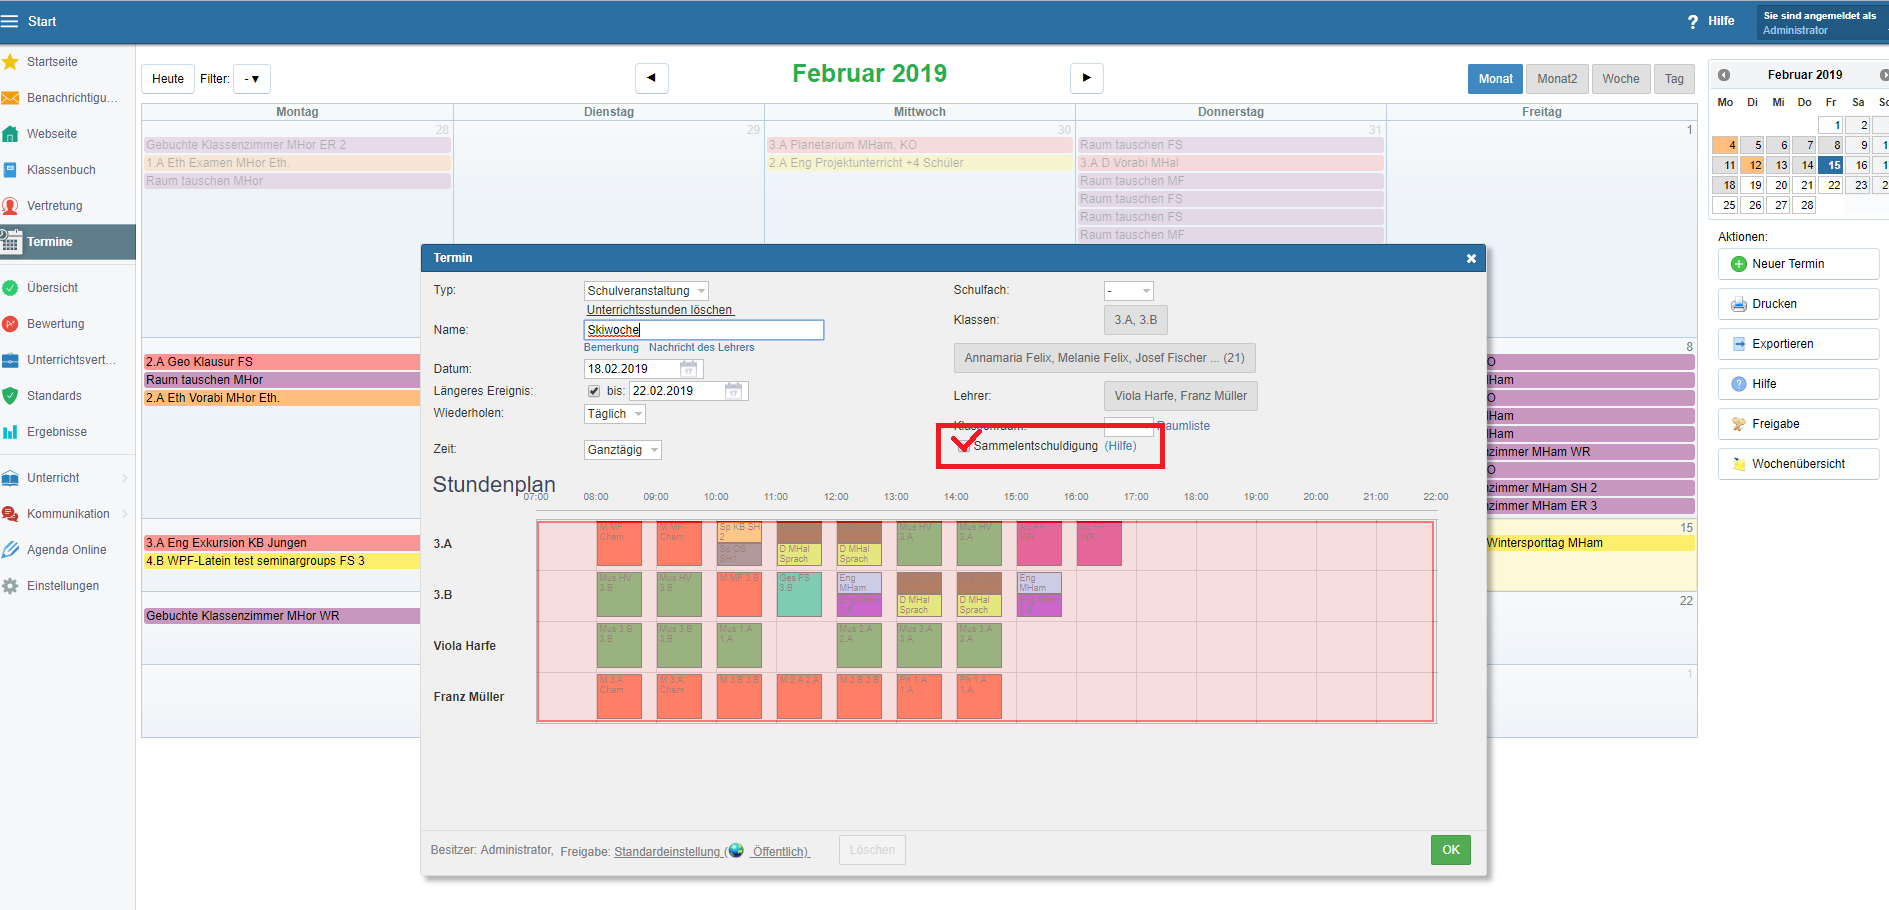Image resolution: width=1889 pixels, height=910 pixels.
Task: Click the green OK button
Action: coord(1450,850)
